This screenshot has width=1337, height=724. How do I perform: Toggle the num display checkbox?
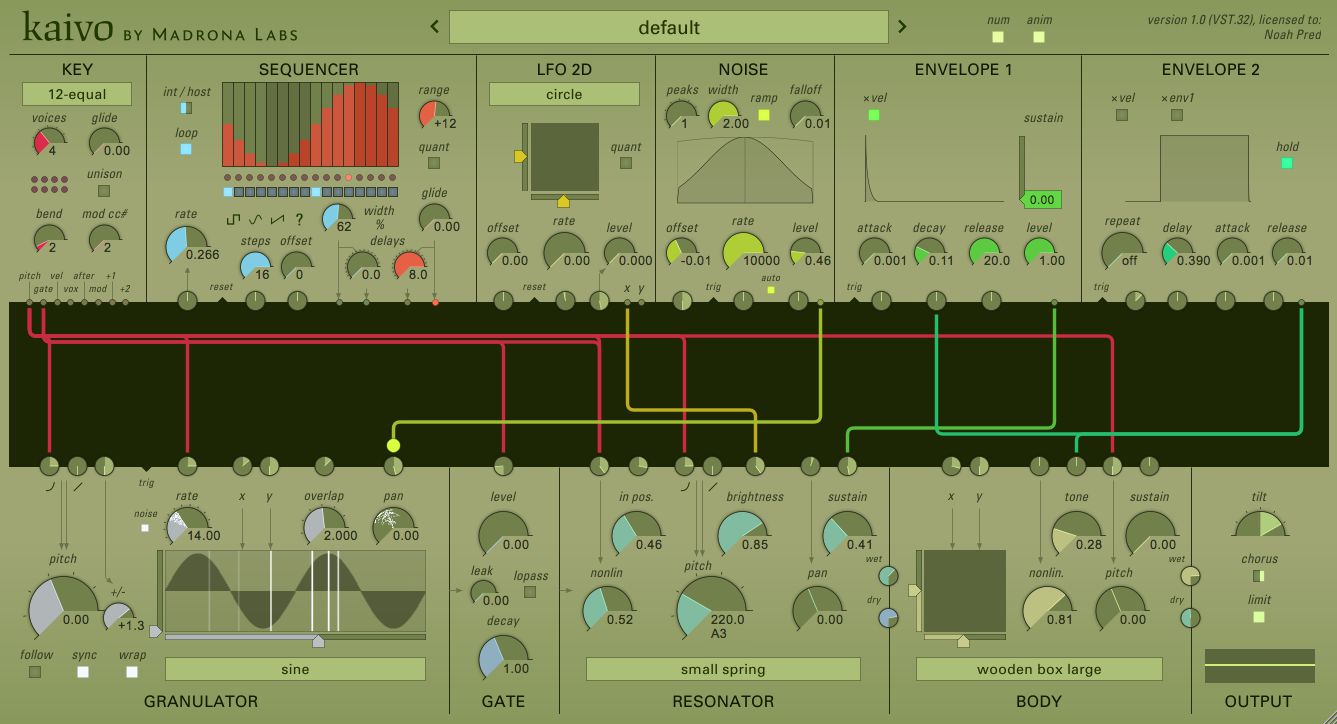(998, 38)
